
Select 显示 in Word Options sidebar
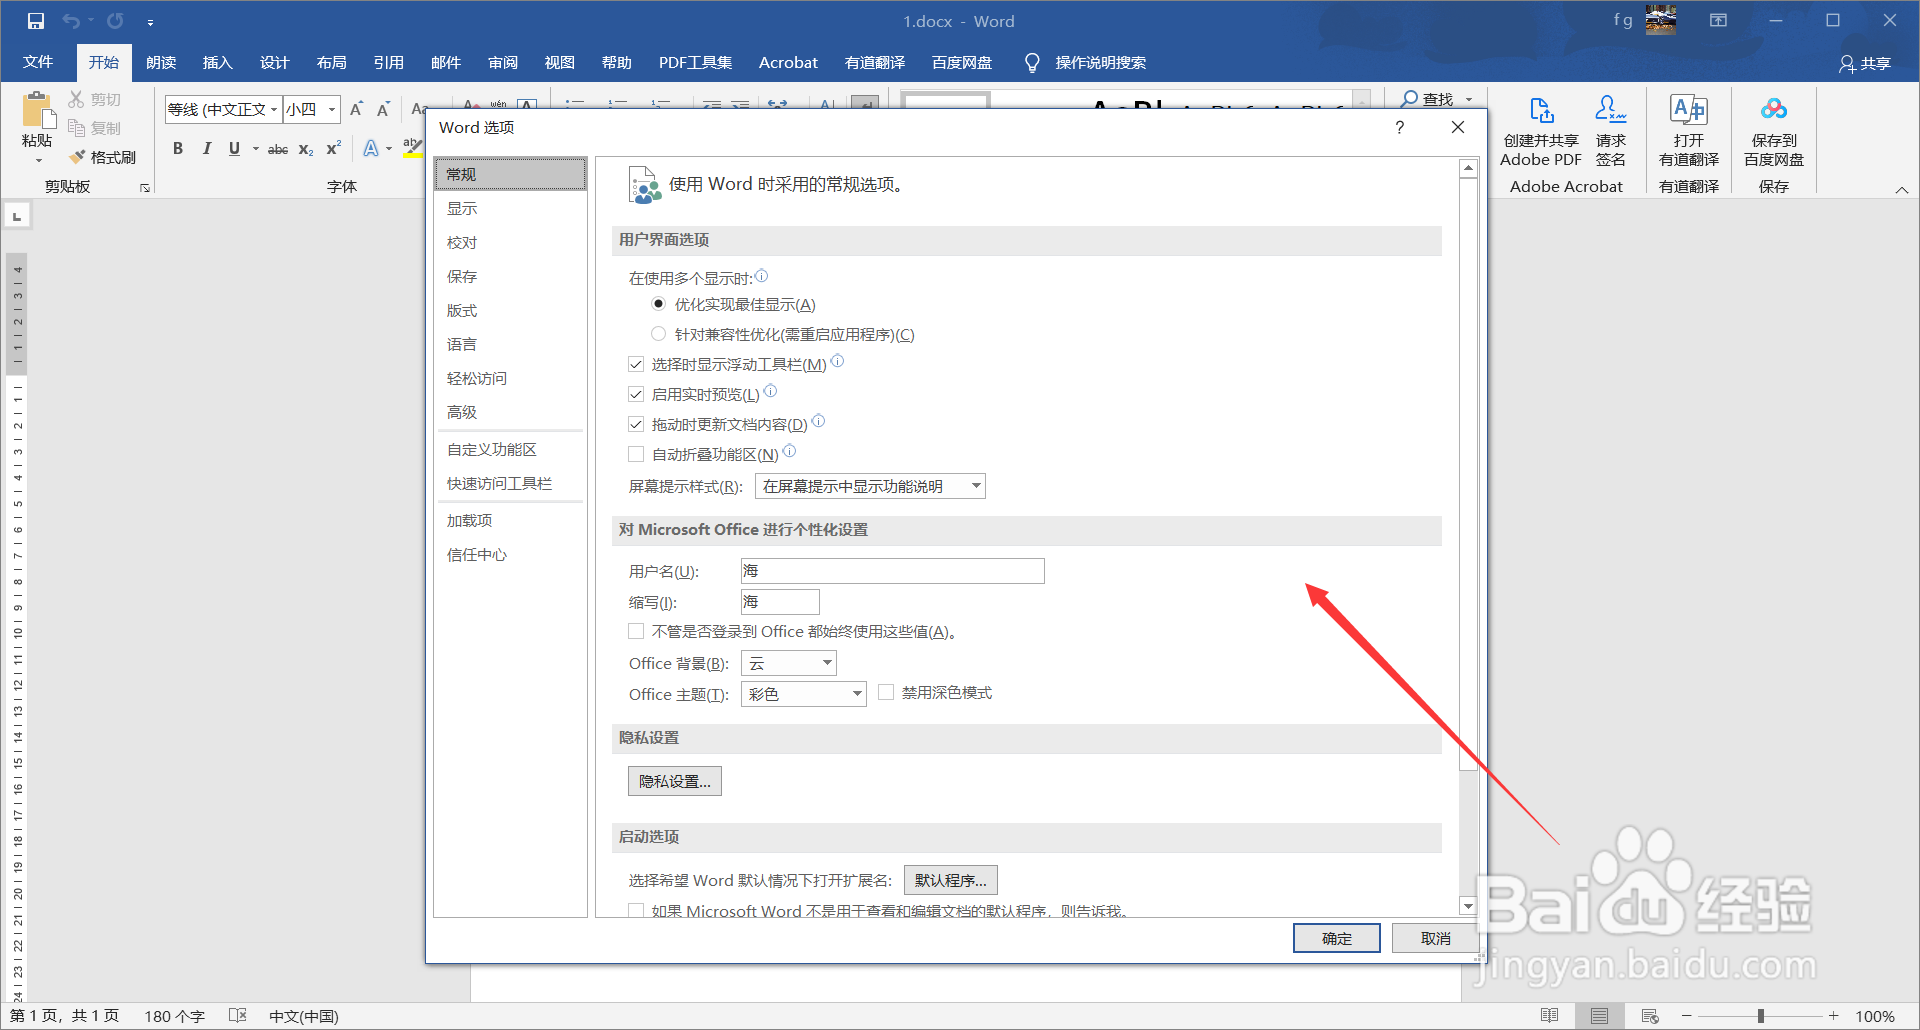[510, 208]
